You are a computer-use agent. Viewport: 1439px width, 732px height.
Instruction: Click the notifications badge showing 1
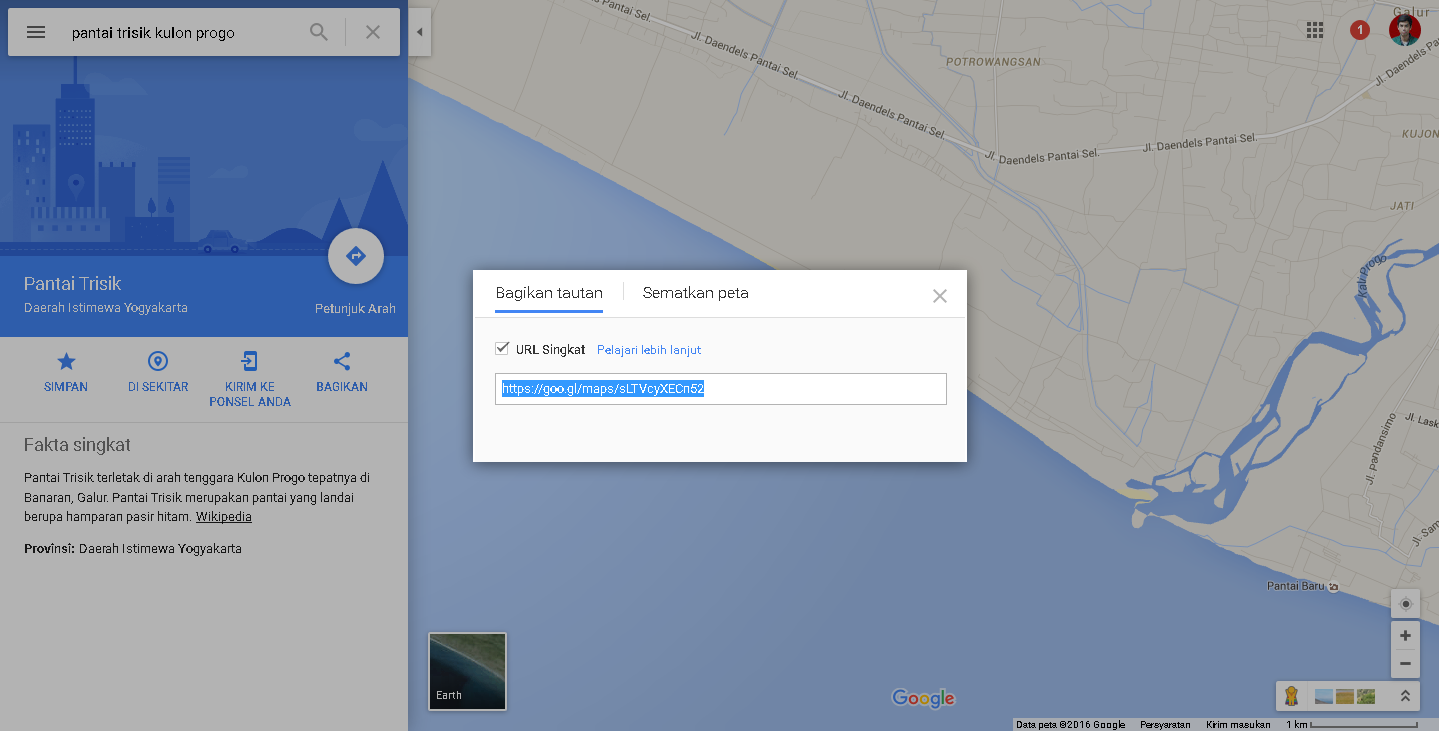click(1359, 30)
